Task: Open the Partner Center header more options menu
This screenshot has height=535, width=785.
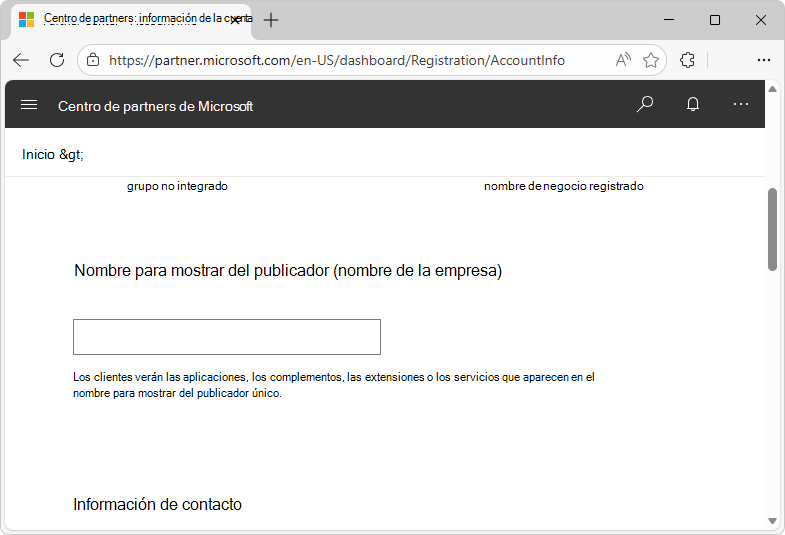Action: click(x=740, y=104)
